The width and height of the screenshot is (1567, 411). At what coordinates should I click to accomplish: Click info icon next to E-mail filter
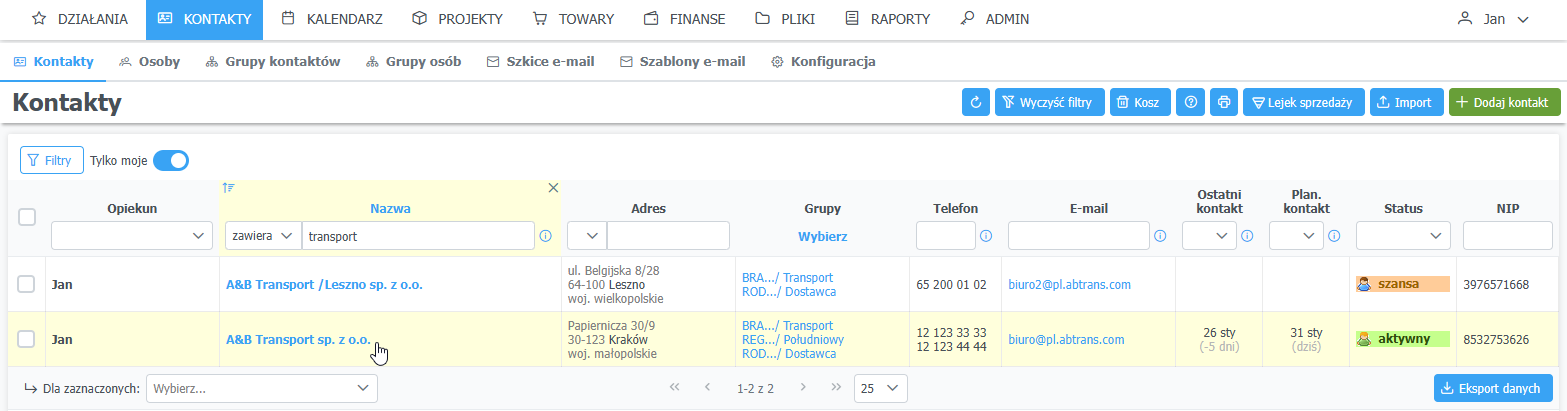(1160, 236)
